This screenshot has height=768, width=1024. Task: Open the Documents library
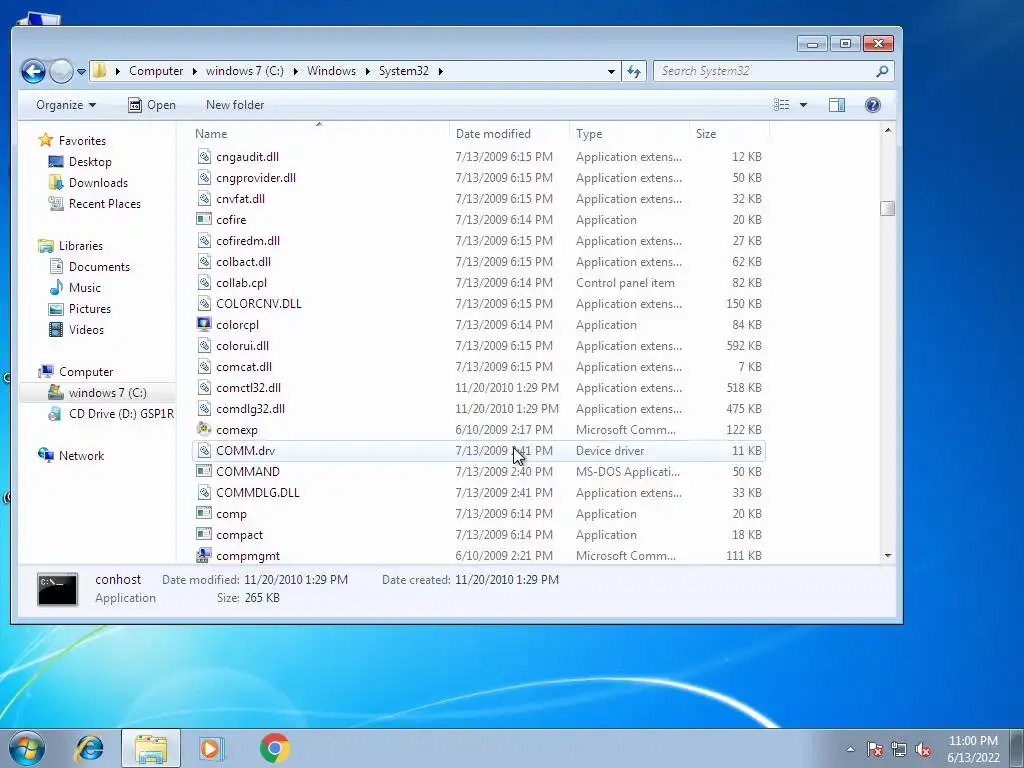[x=99, y=267]
